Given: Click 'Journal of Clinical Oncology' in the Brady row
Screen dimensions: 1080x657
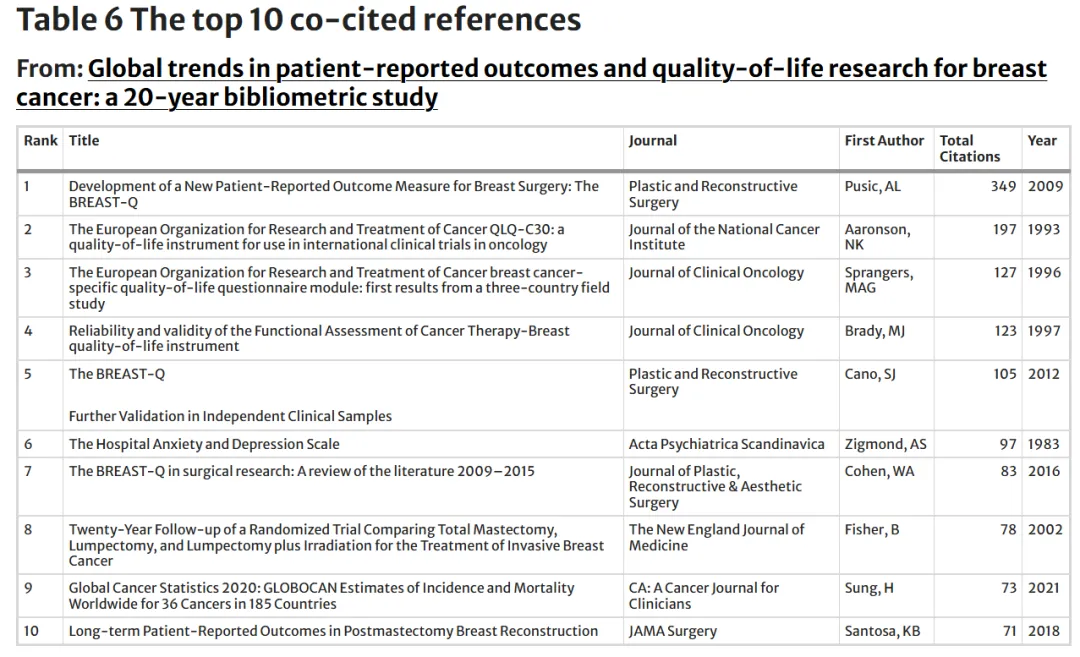Looking at the screenshot, I should tap(716, 331).
